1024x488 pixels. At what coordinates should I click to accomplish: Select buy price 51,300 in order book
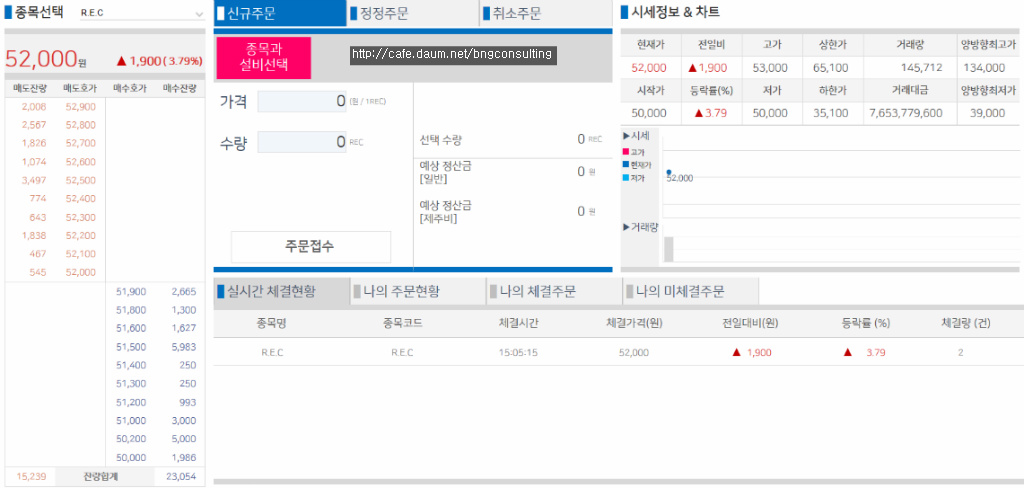[x=131, y=383]
